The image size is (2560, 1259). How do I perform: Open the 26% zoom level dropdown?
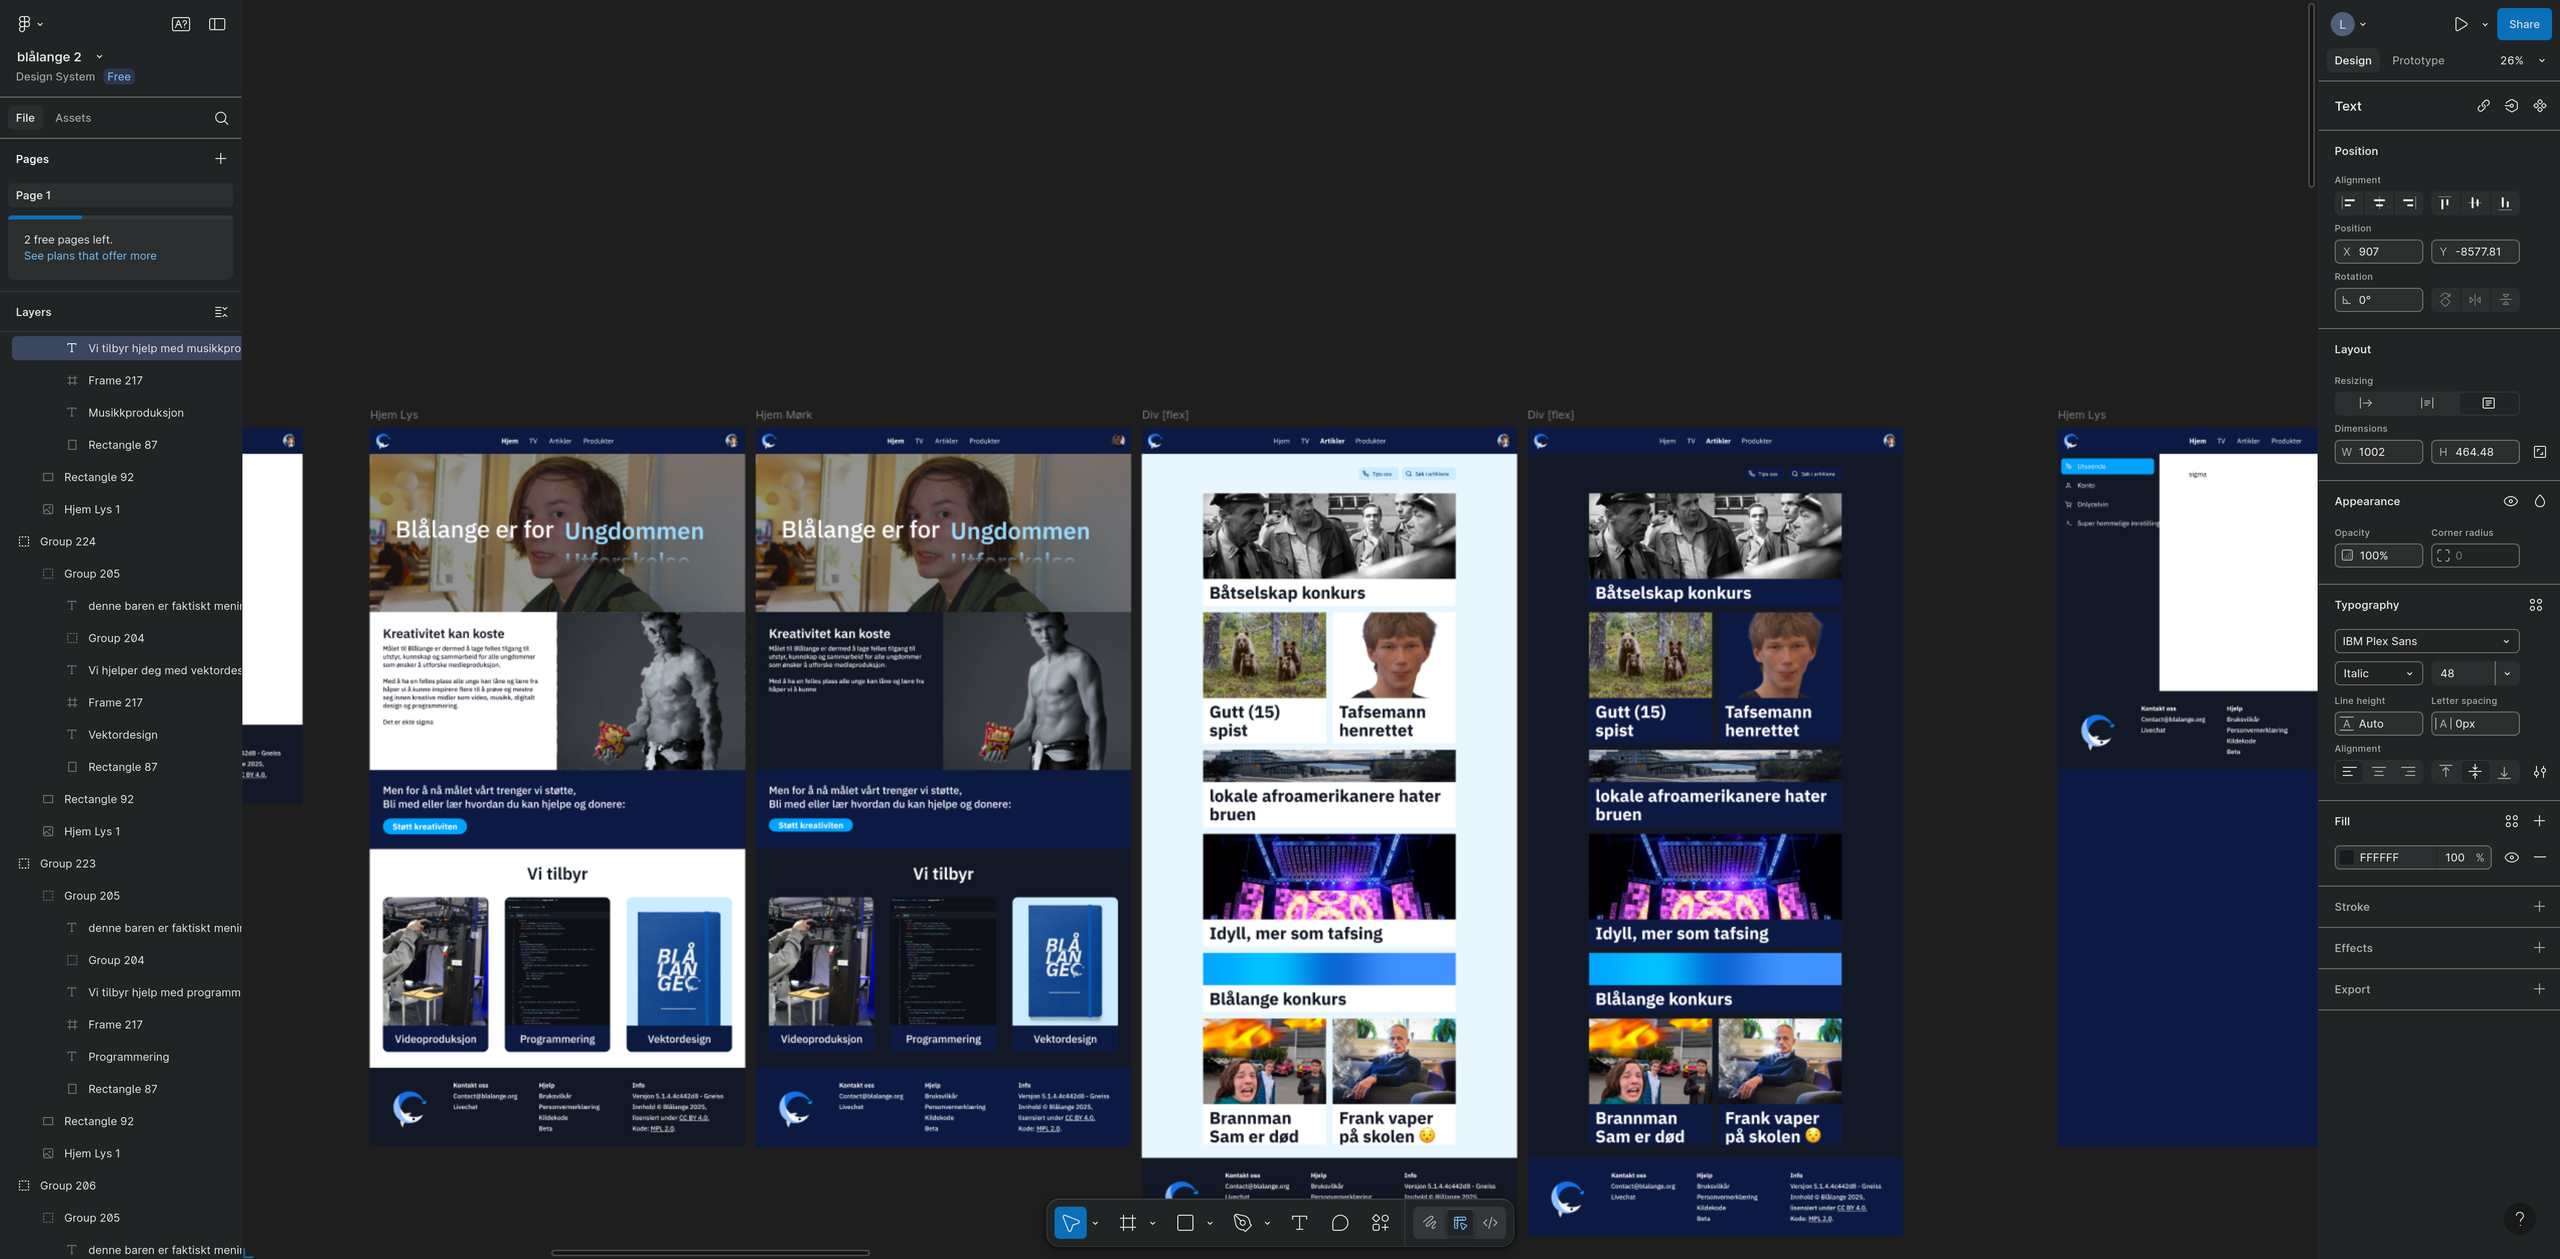pos(2522,60)
